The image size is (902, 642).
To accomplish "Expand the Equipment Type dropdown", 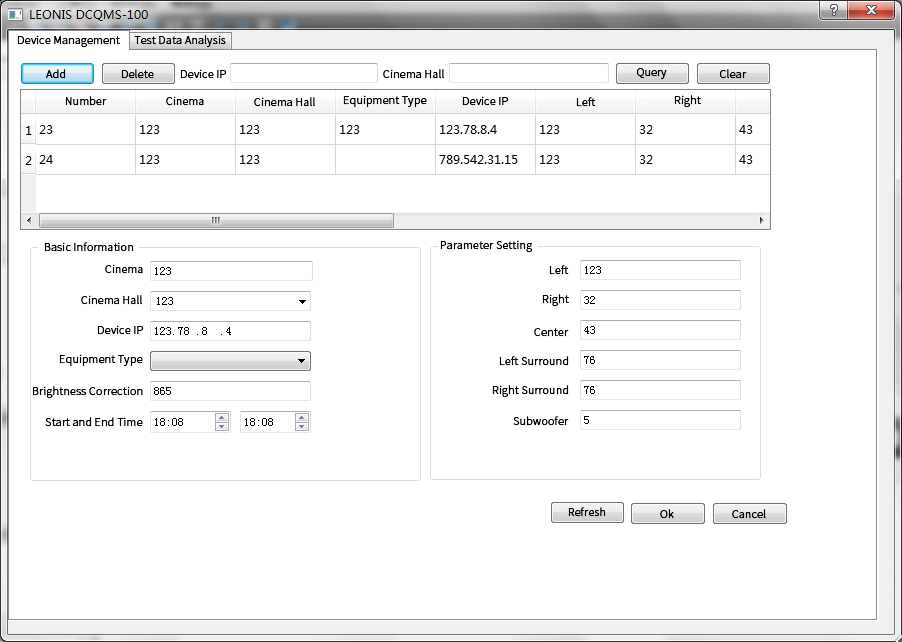I will point(301,361).
